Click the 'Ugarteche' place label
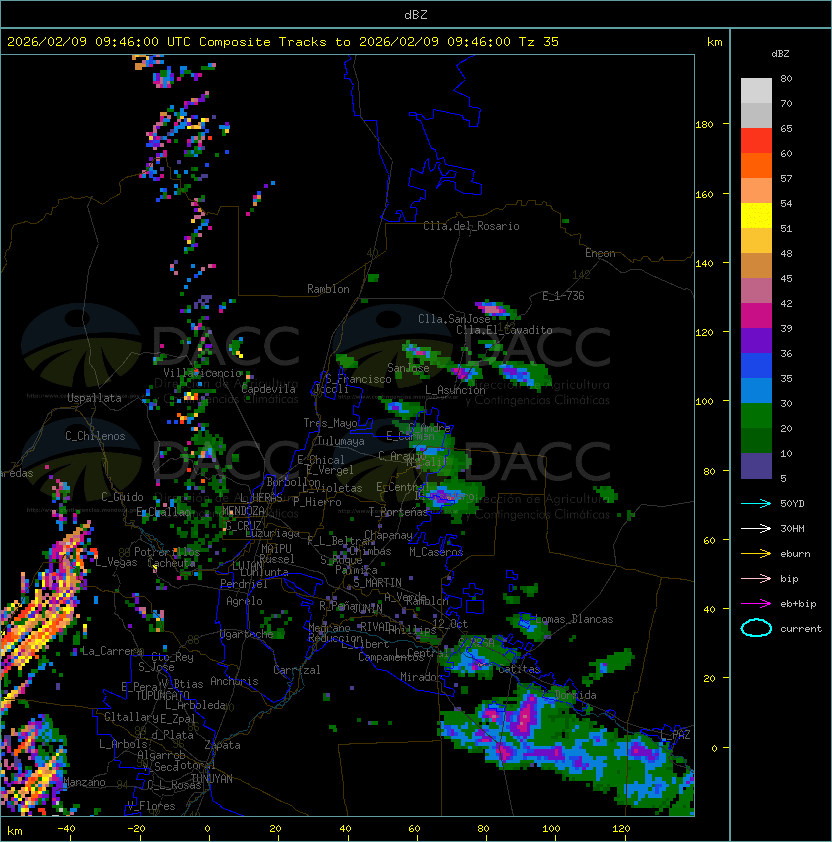This screenshot has width=832, height=842. point(246,634)
